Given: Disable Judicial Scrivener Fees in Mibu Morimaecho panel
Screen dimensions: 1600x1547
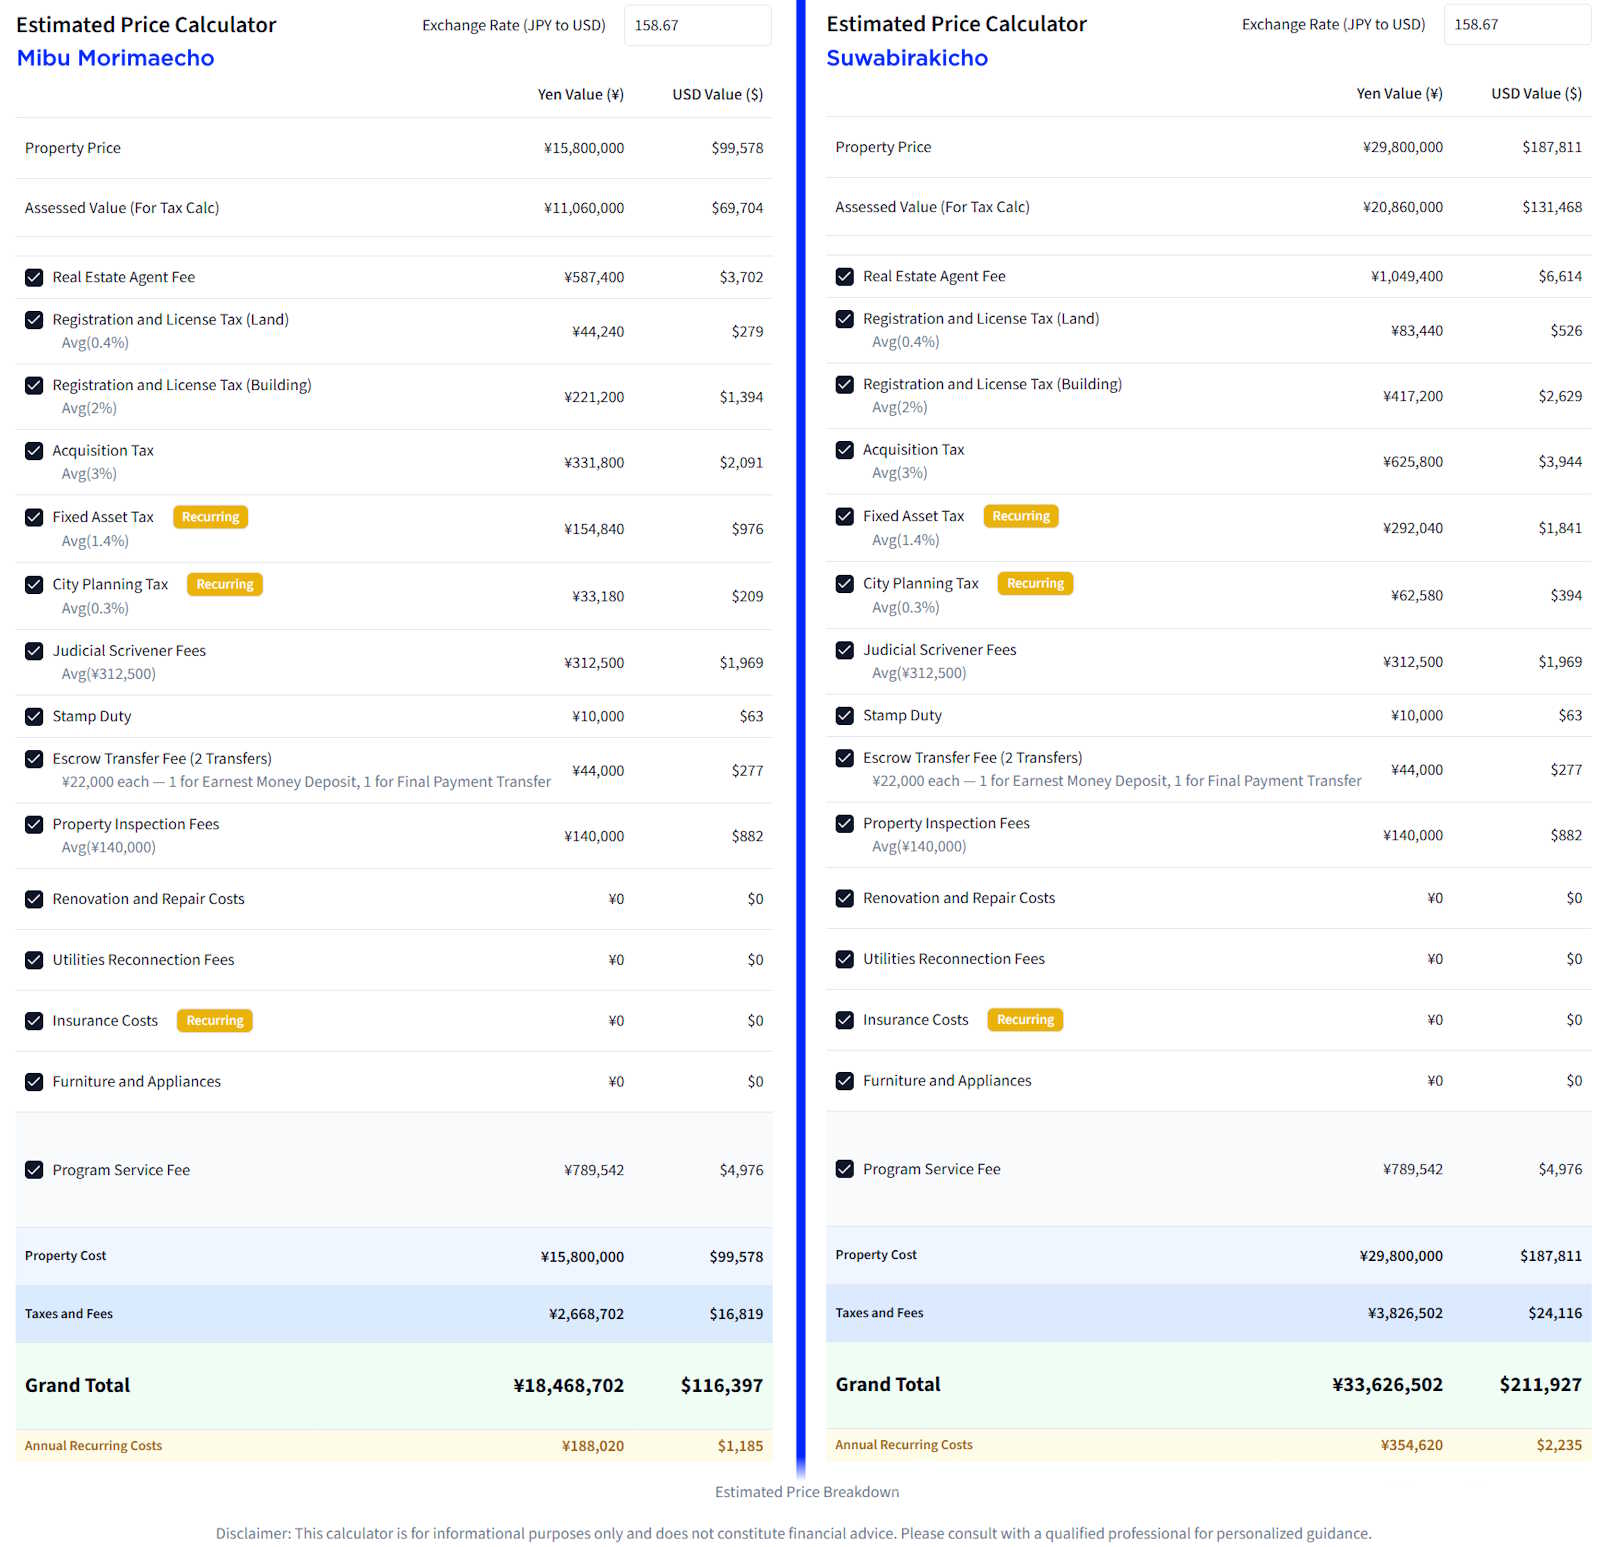Looking at the screenshot, I should click(34, 651).
